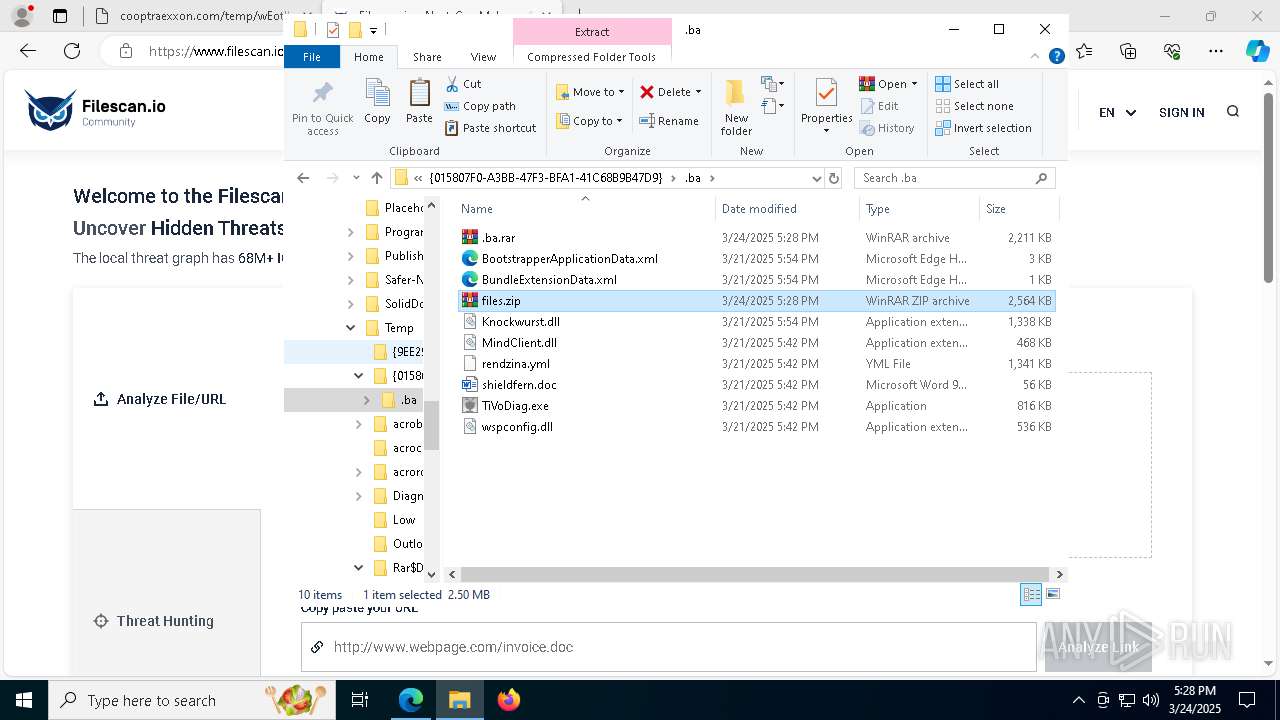Click the Edit ribbon button
This screenshot has width=1280, height=720.
(879, 106)
